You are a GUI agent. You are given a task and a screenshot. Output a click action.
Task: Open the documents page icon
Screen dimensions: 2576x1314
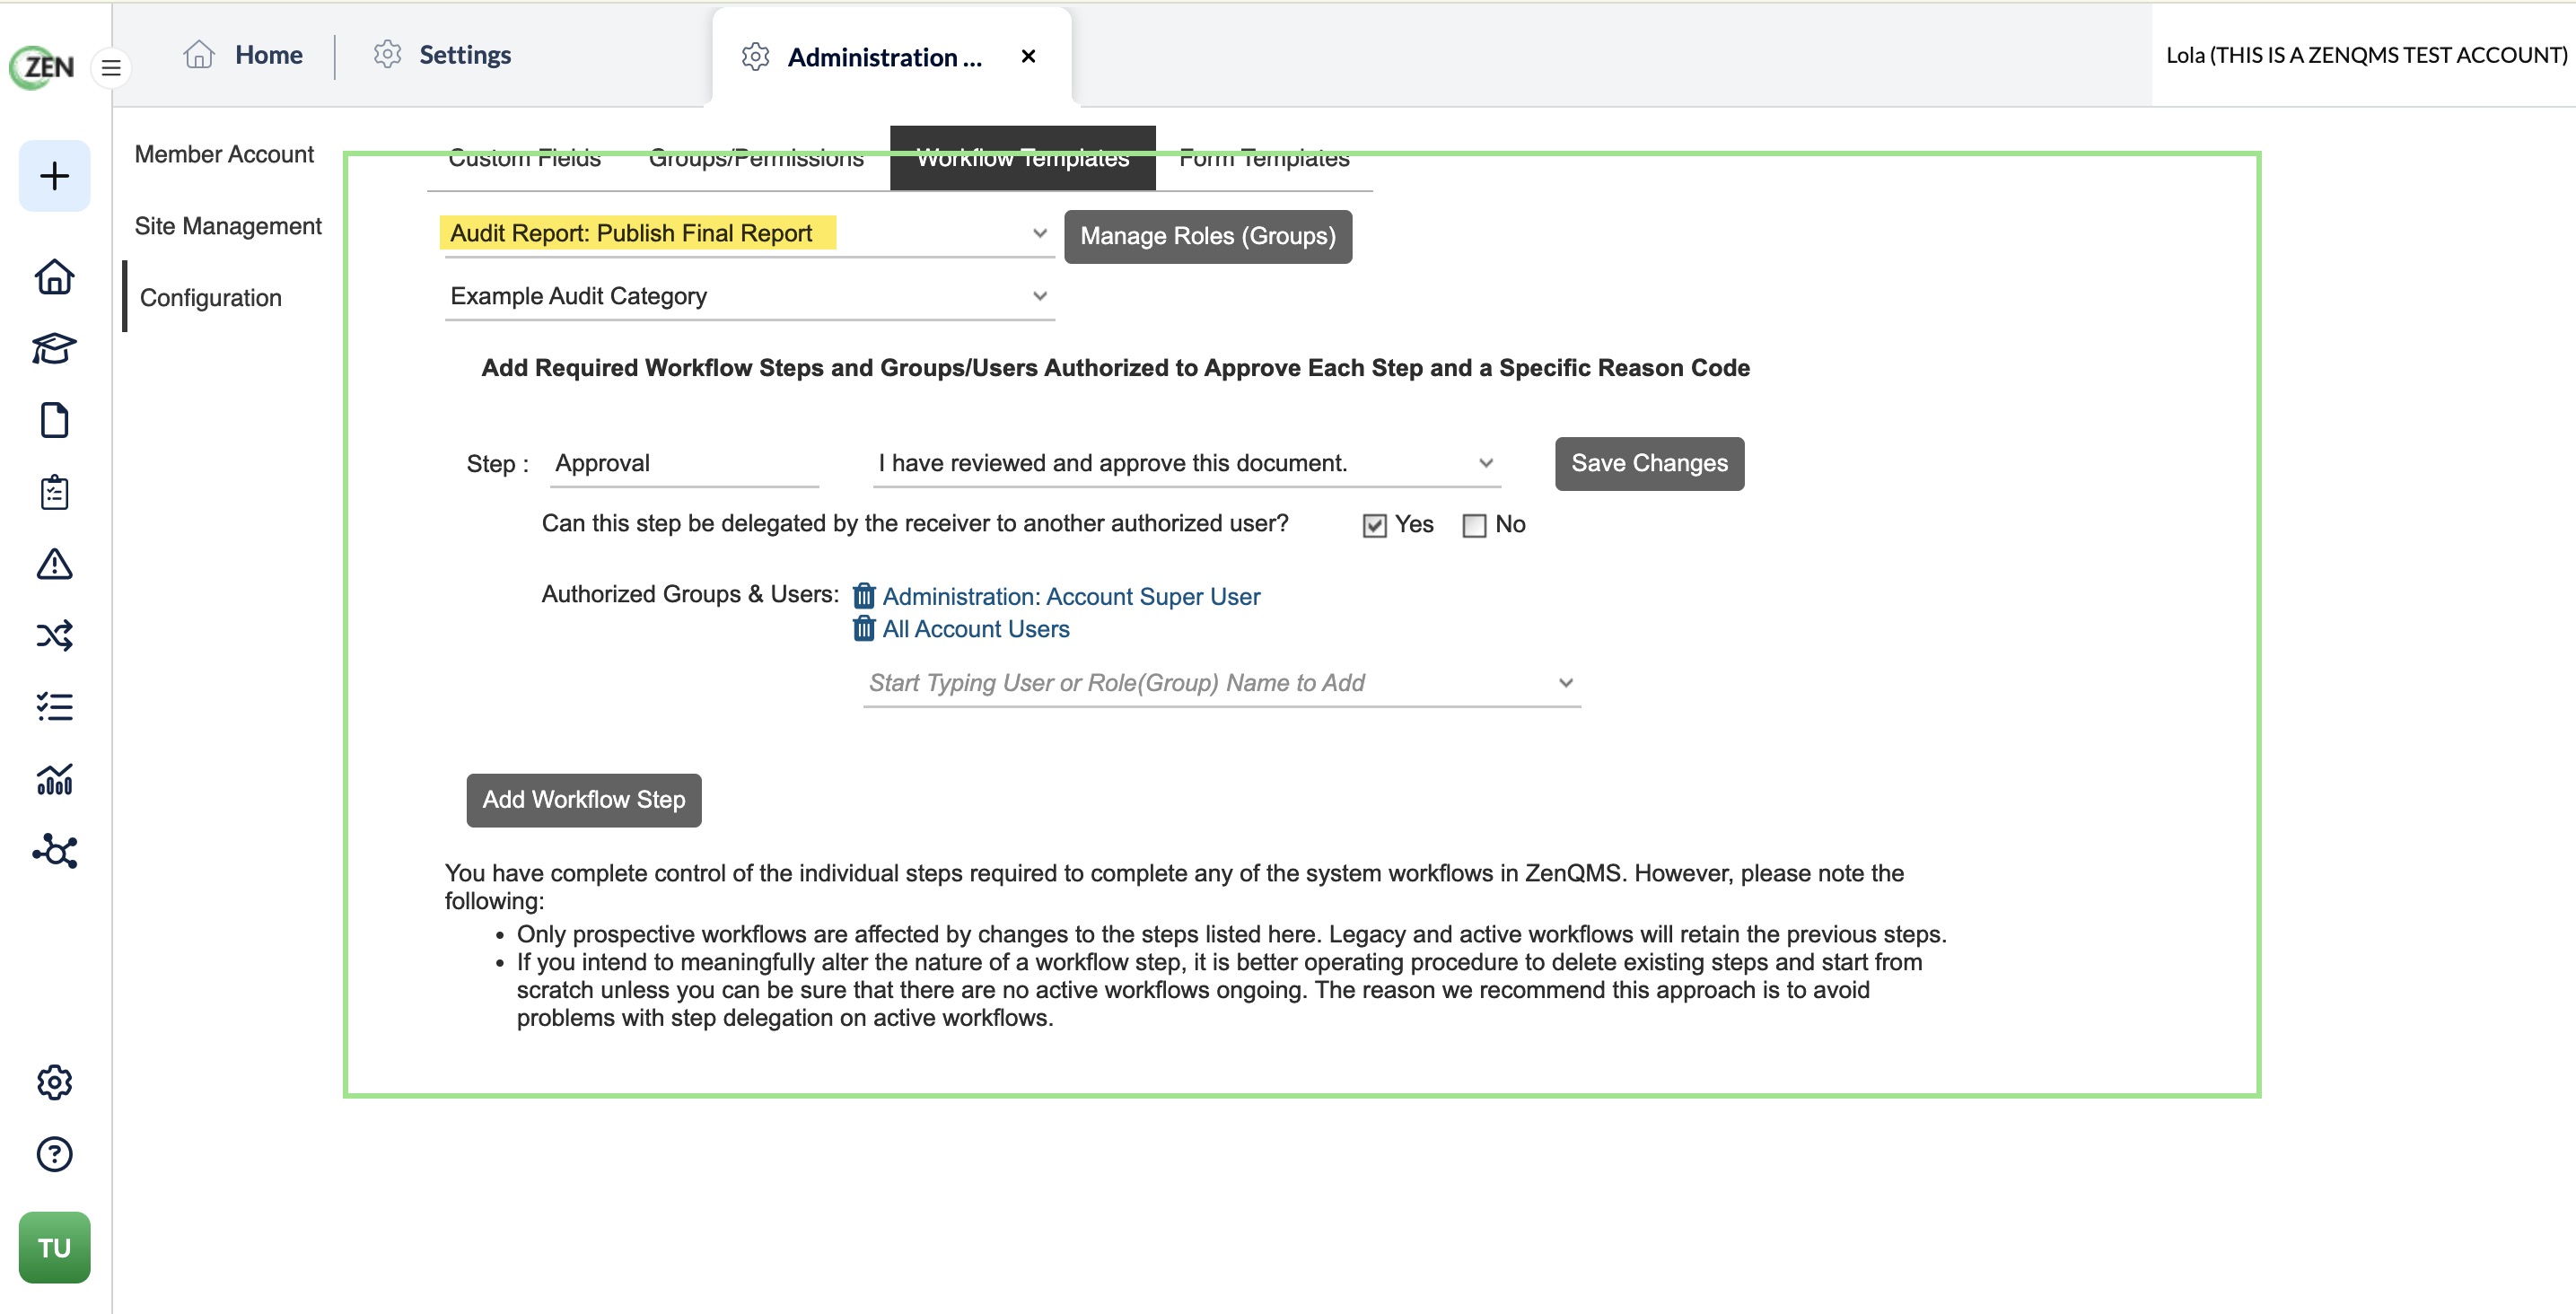coord(54,421)
